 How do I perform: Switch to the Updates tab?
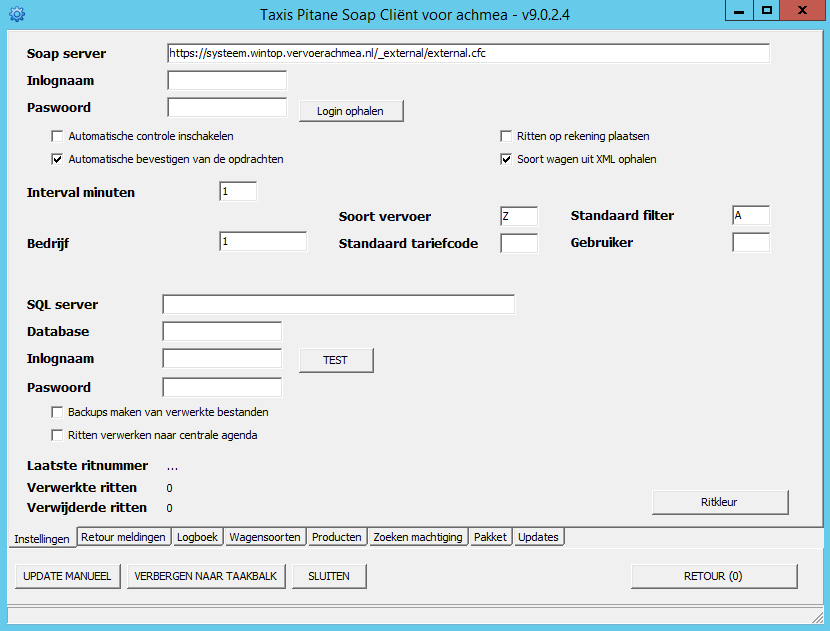coord(538,537)
